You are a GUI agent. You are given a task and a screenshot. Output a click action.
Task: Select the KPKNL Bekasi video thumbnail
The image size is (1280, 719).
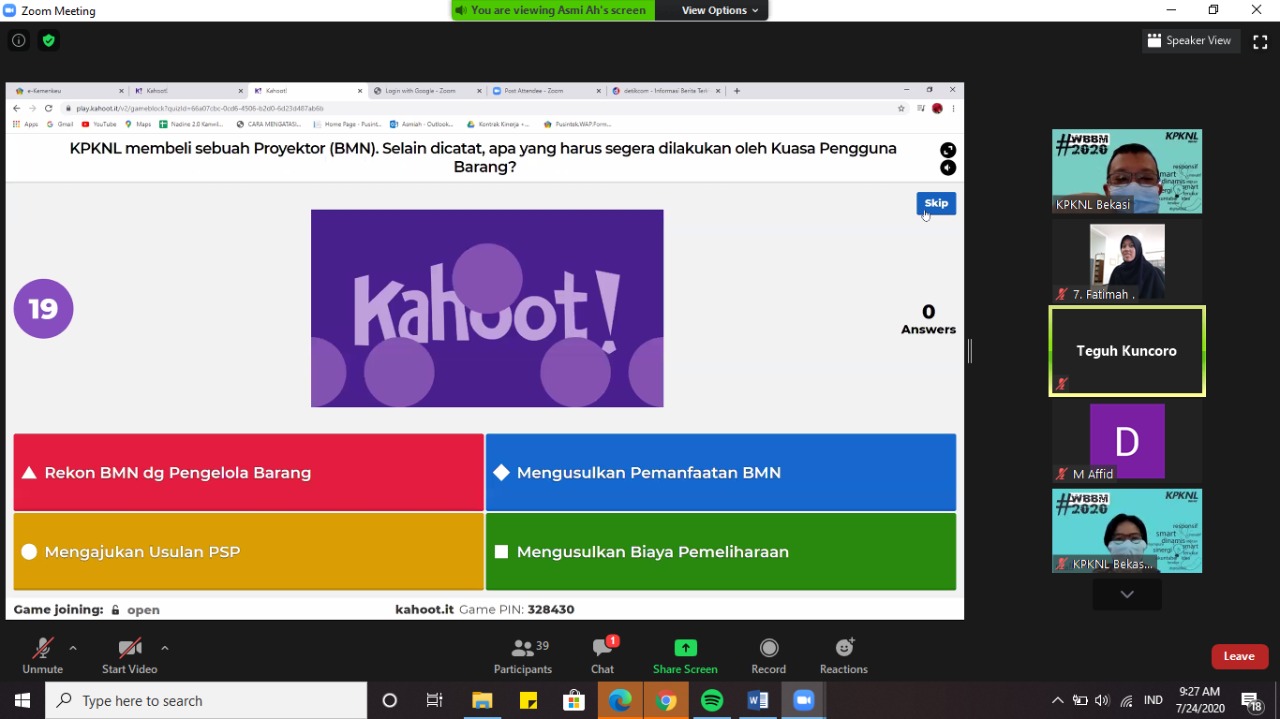click(x=1127, y=171)
